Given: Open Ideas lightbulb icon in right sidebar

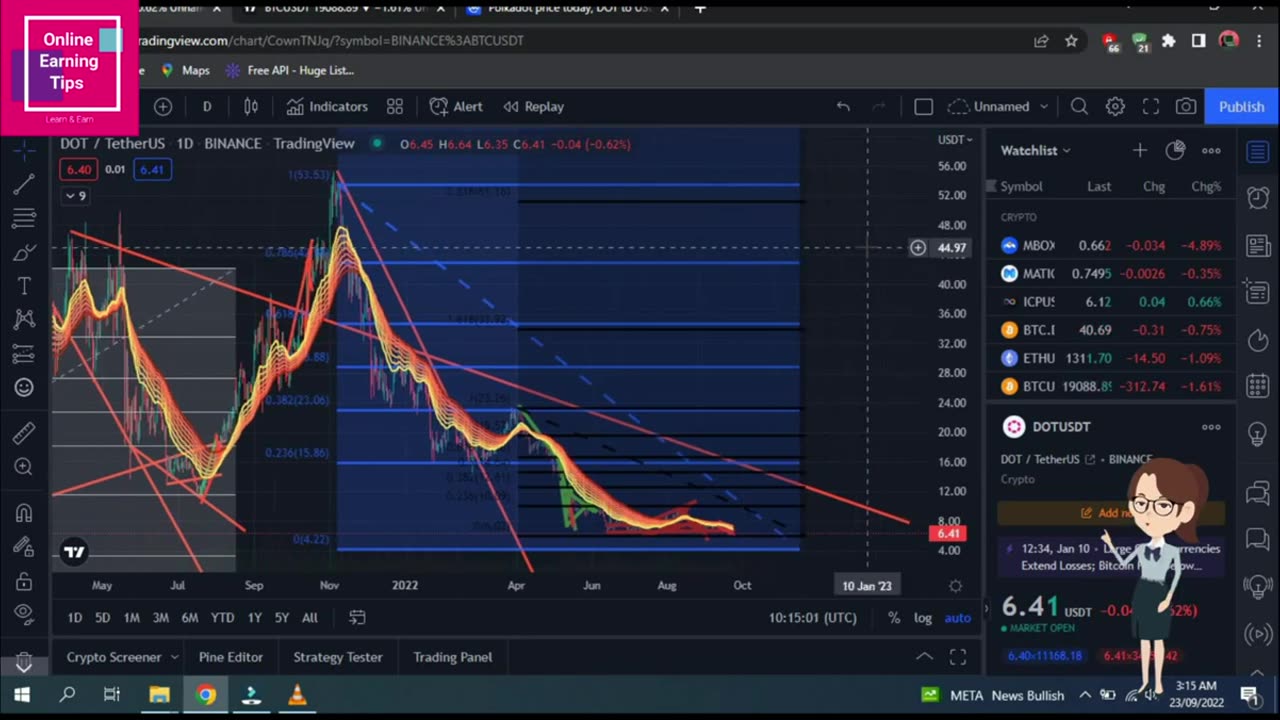Looking at the screenshot, I should tap(1258, 435).
